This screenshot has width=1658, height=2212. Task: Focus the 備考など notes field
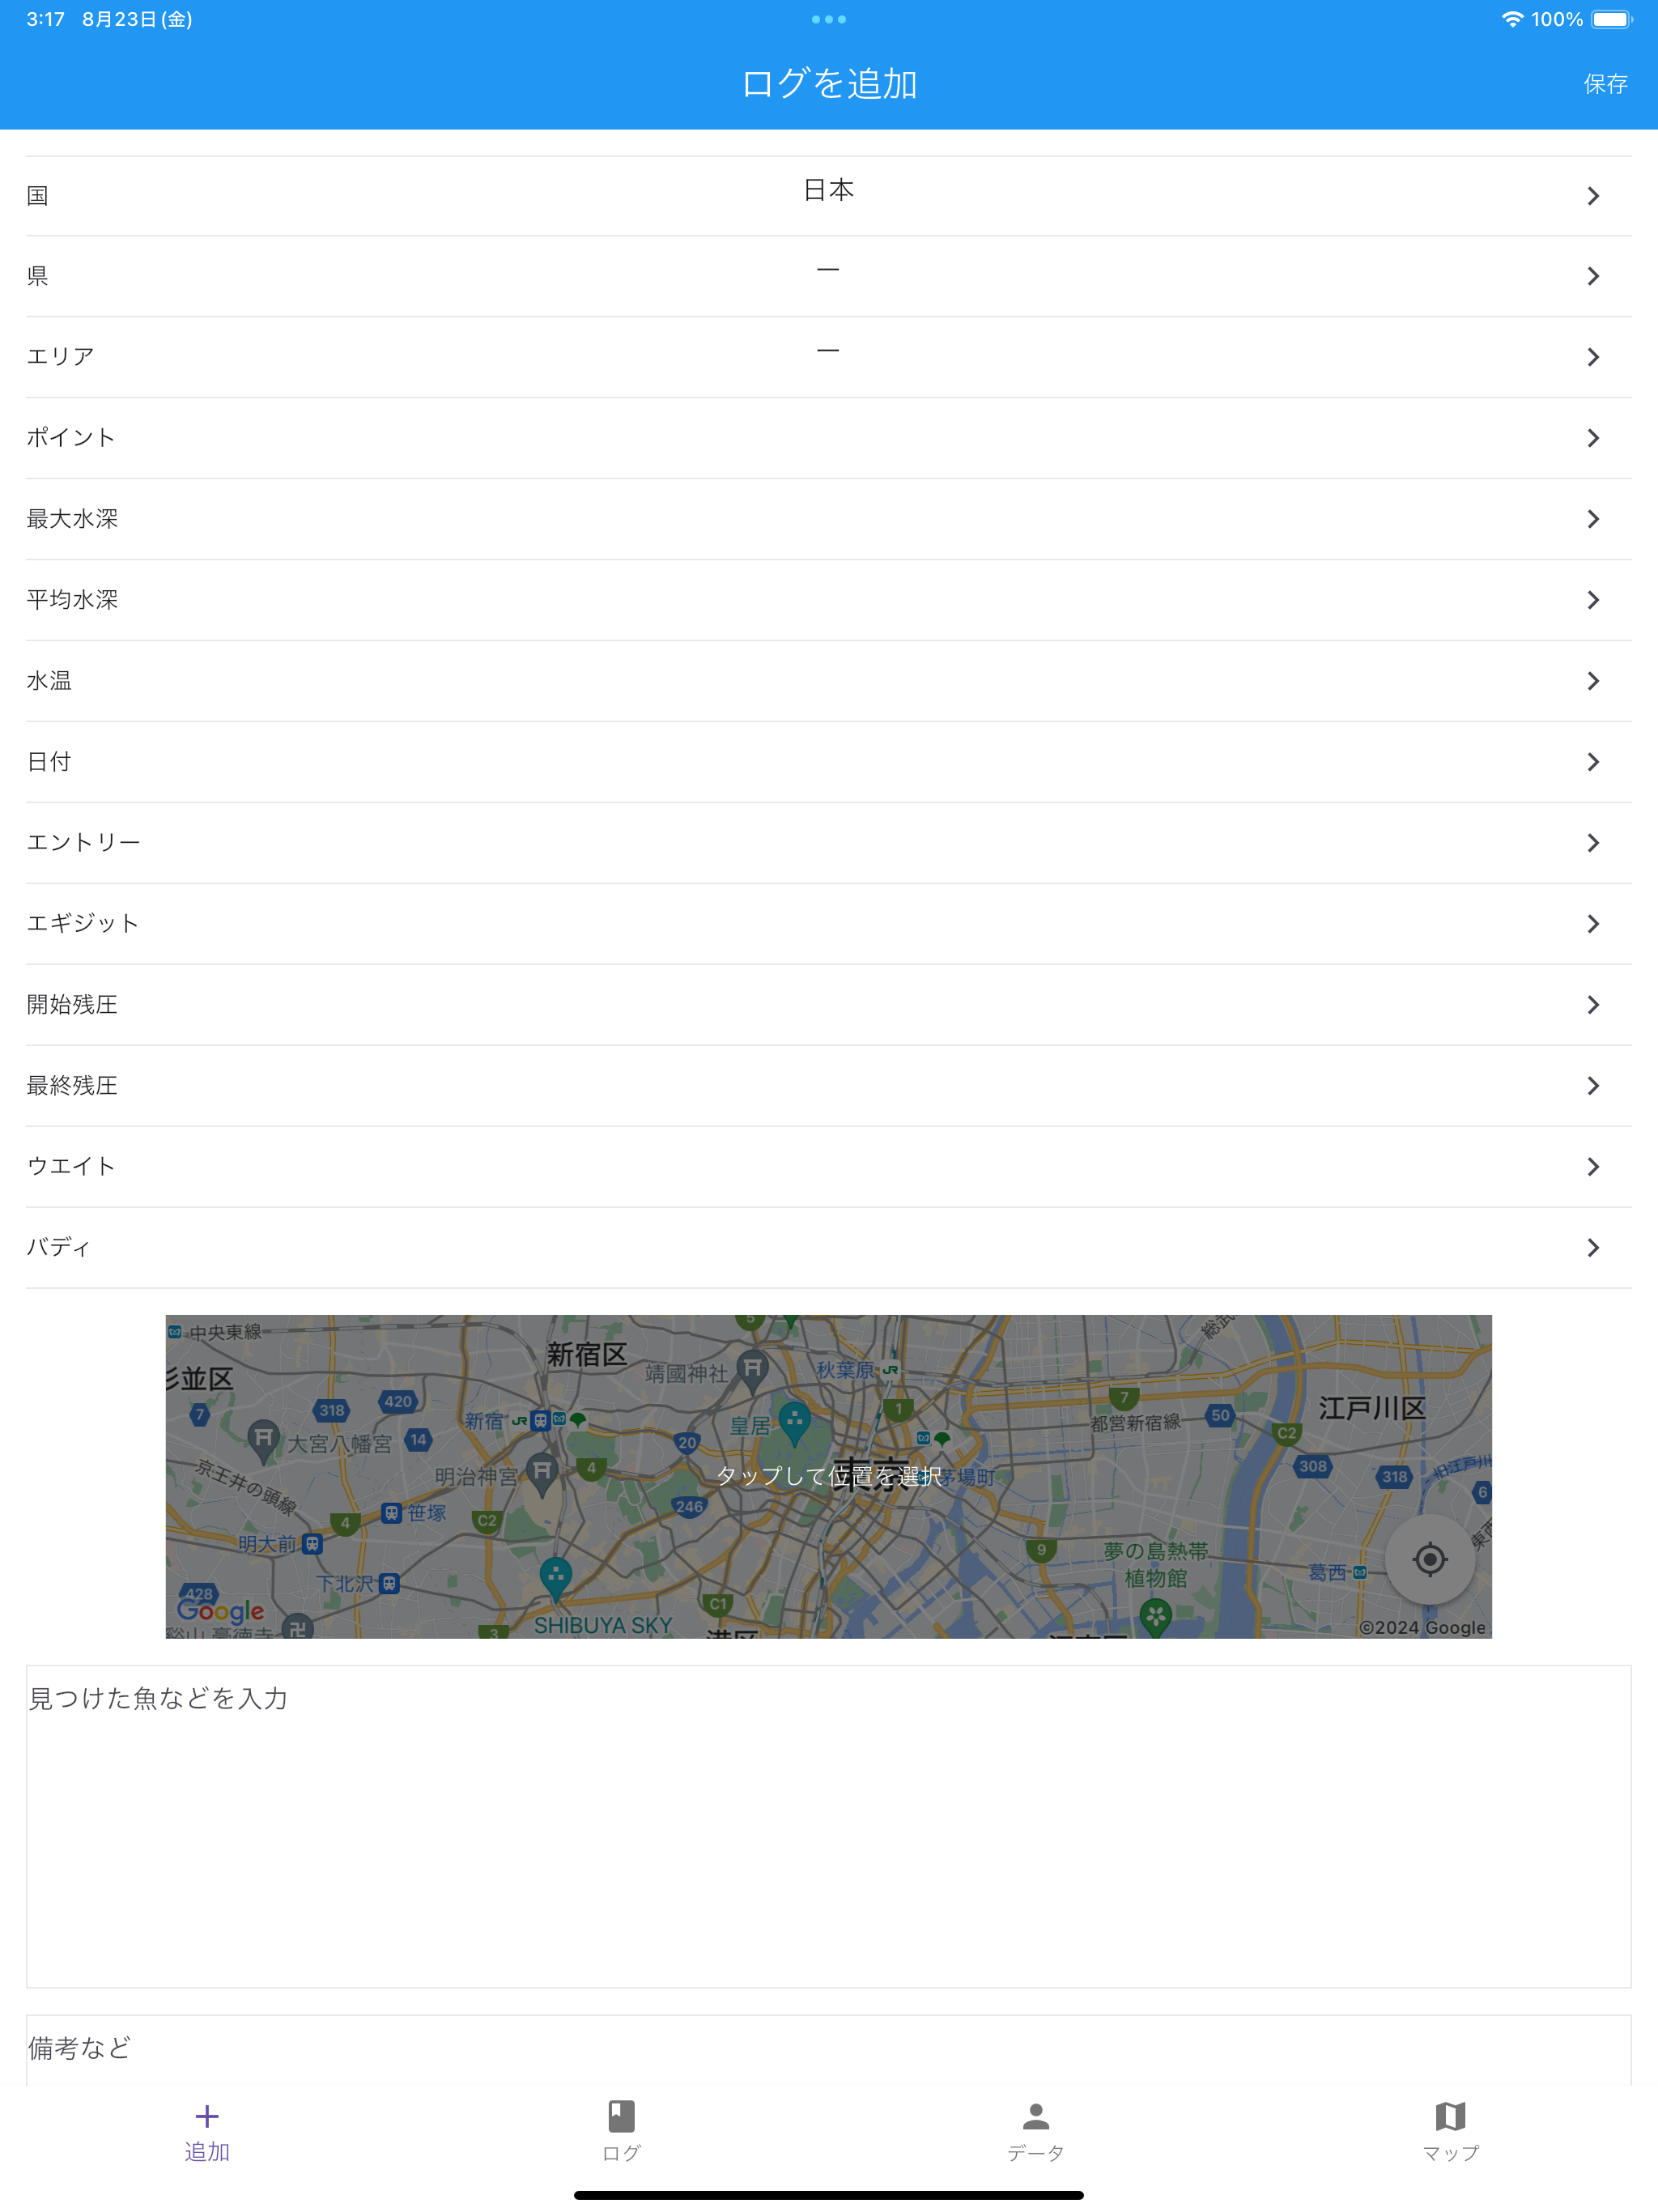(x=828, y=2050)
